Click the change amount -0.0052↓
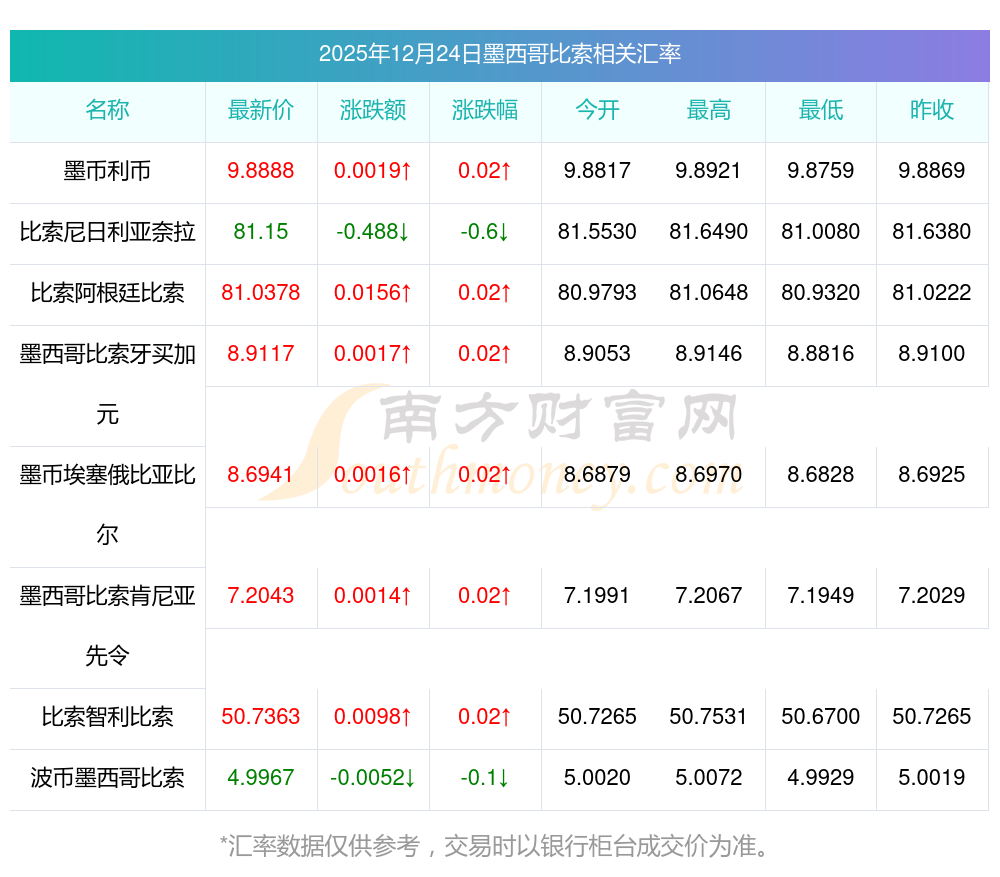Screen dimensions: 1000x877 (373, 778)
